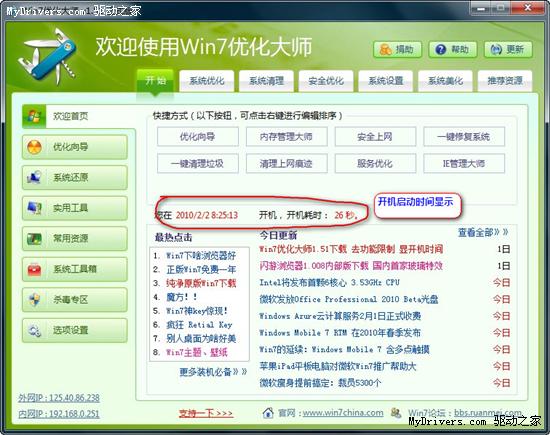Image resolution: width=550 pixels, height=435 pixels.
Task: Open the 系统设置 tab
Action: pos(385,81)
